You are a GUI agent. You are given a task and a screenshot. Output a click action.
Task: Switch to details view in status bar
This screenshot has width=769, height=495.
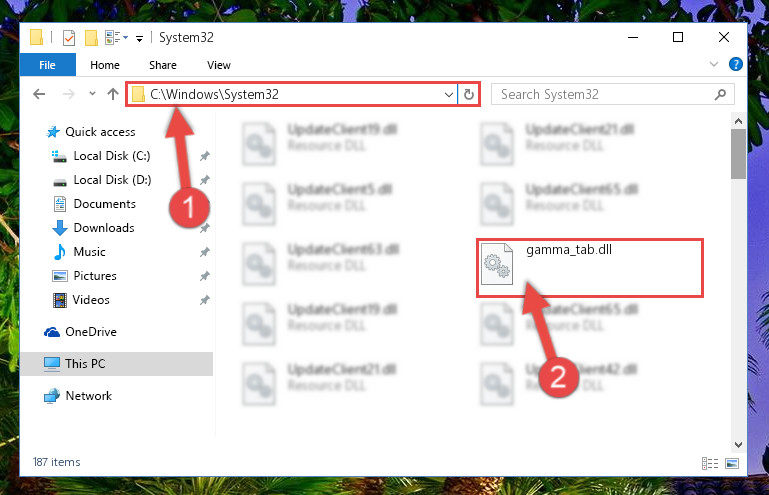coord(710,463)
